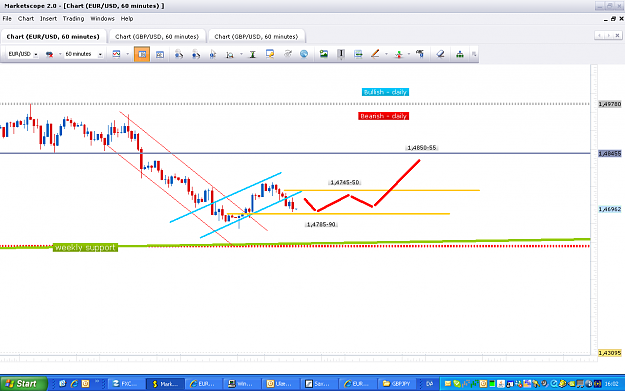Click the I-beam measure tool icon
Viewport: 625px width, 391px height.
252,54
